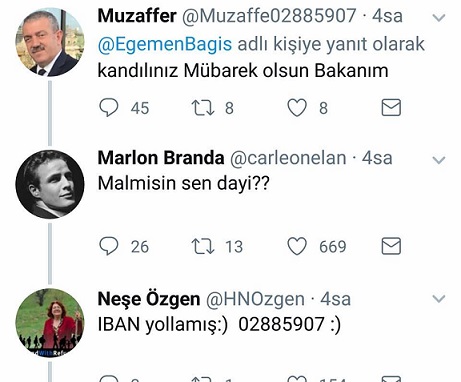Expand the menu arrow on Marlon Branda's tweet
461x382 pixels.
click(439, 160)
